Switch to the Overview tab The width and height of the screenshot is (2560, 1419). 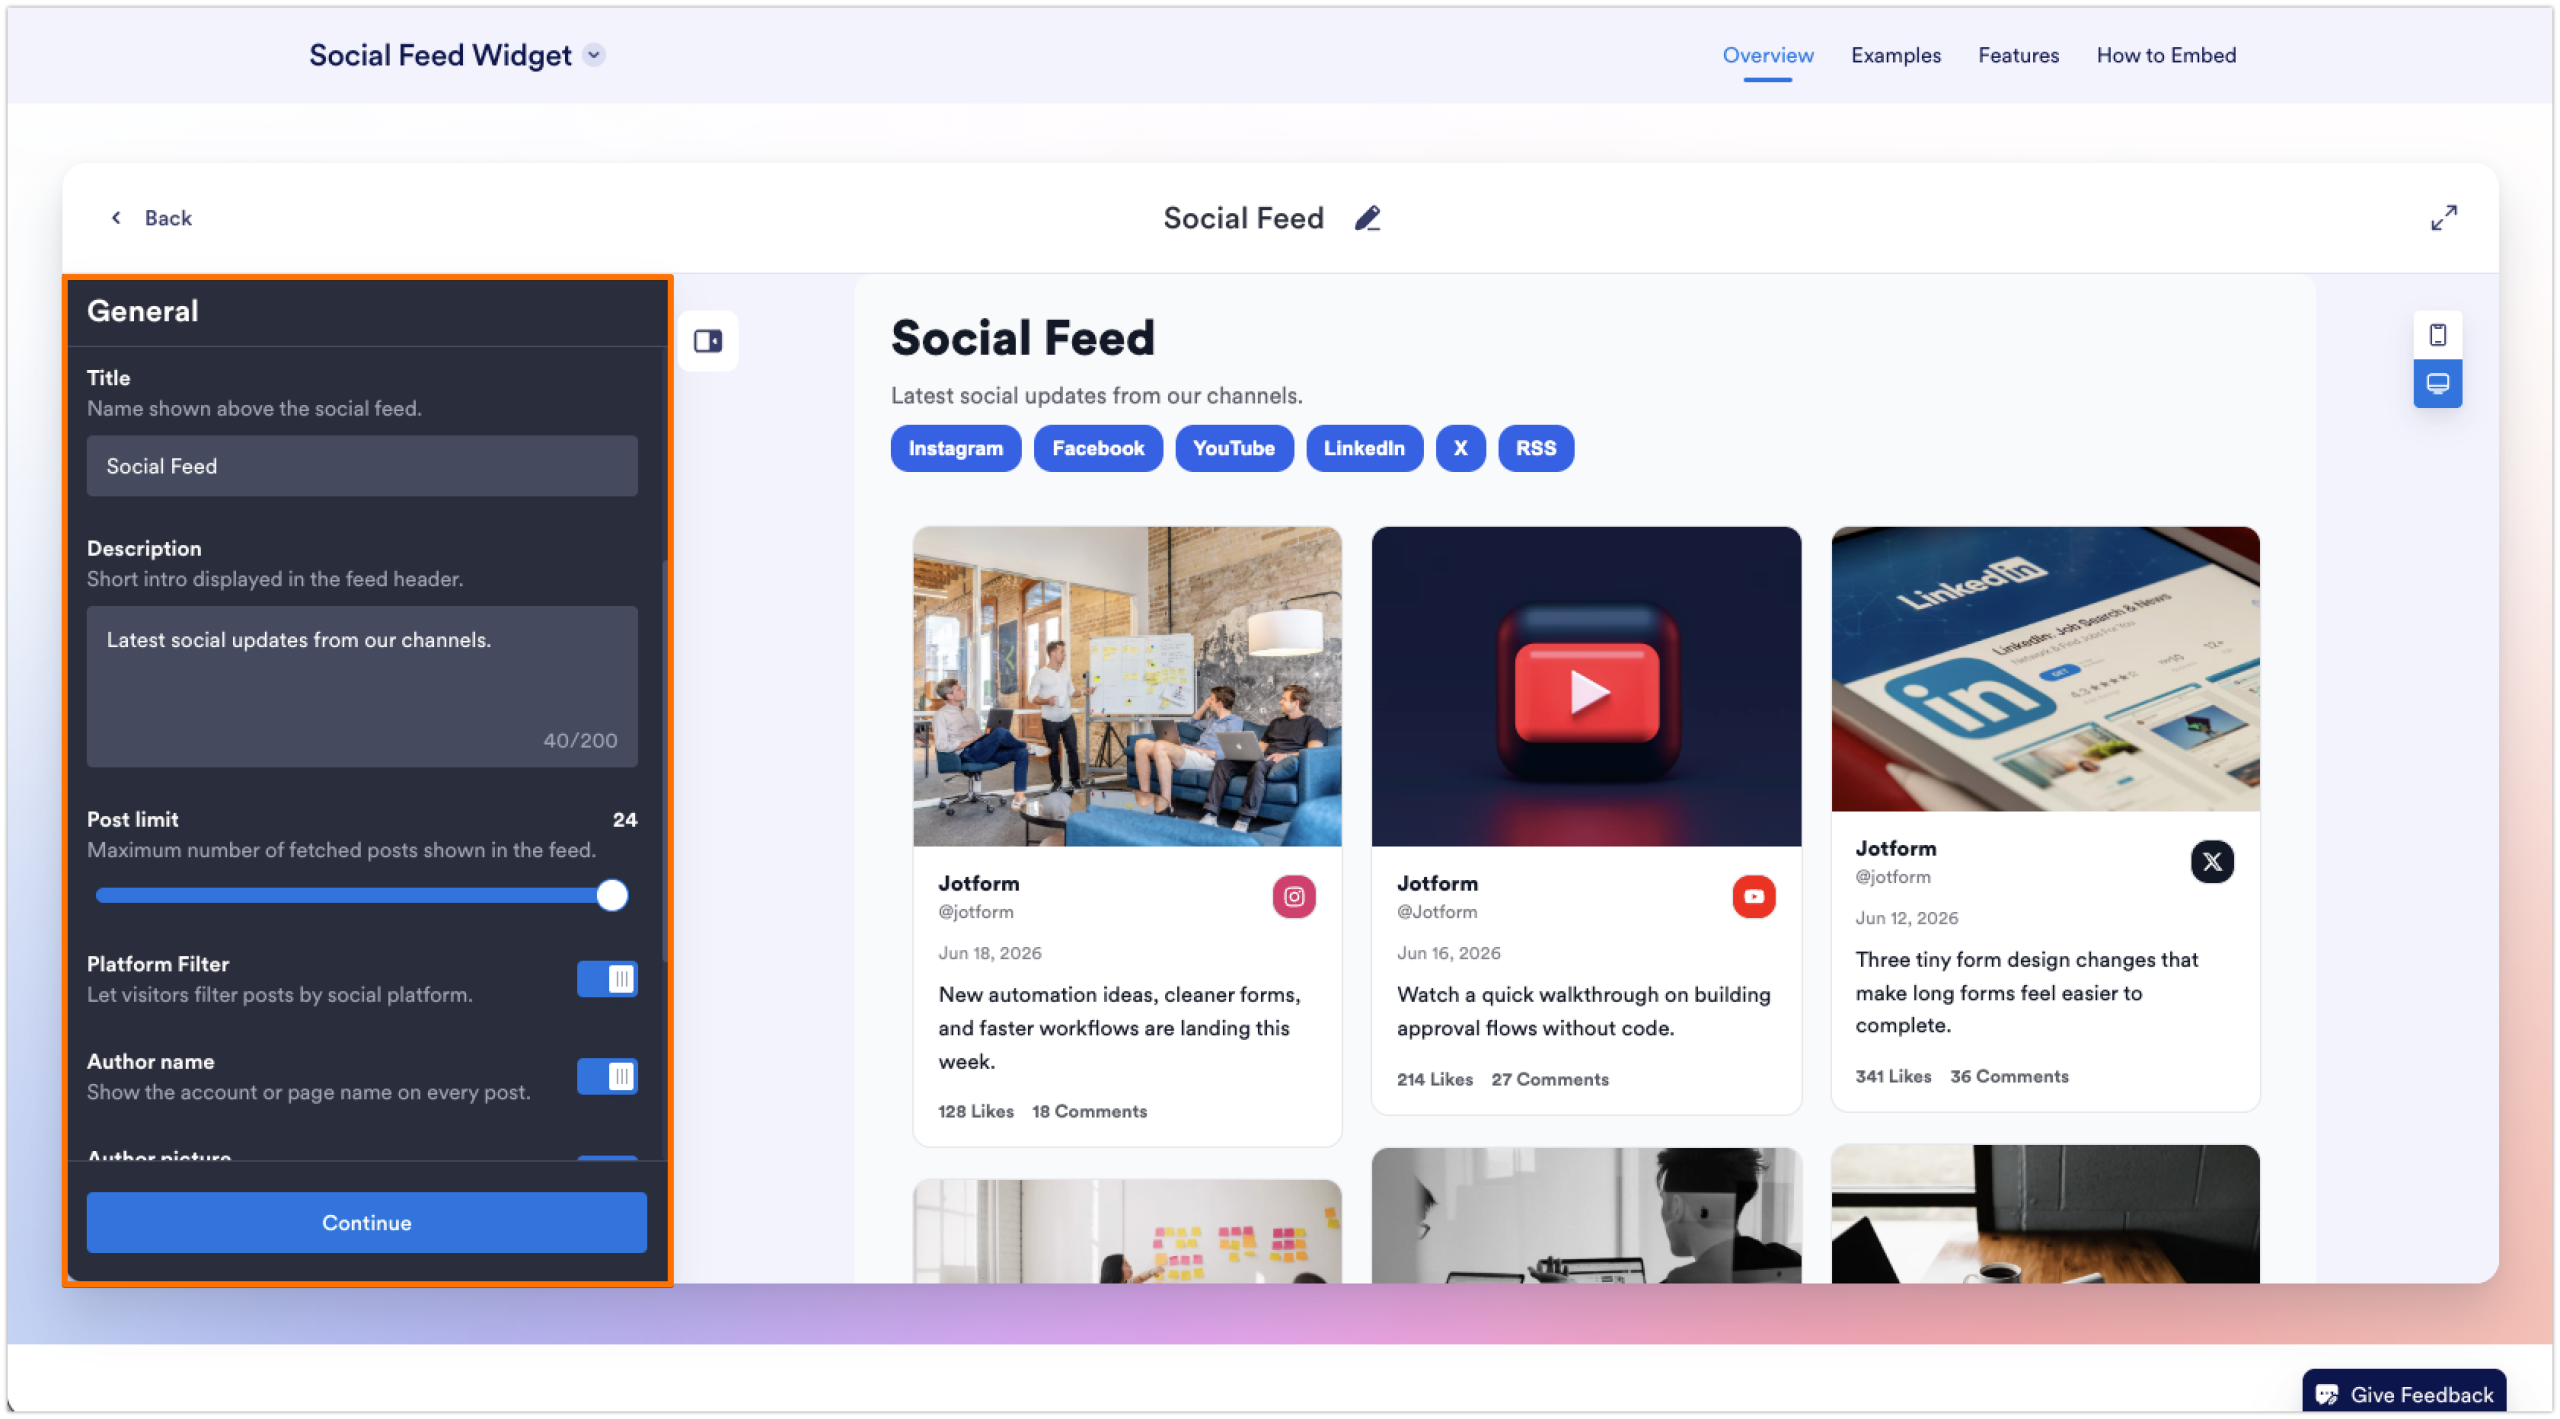pos(1767,55)
